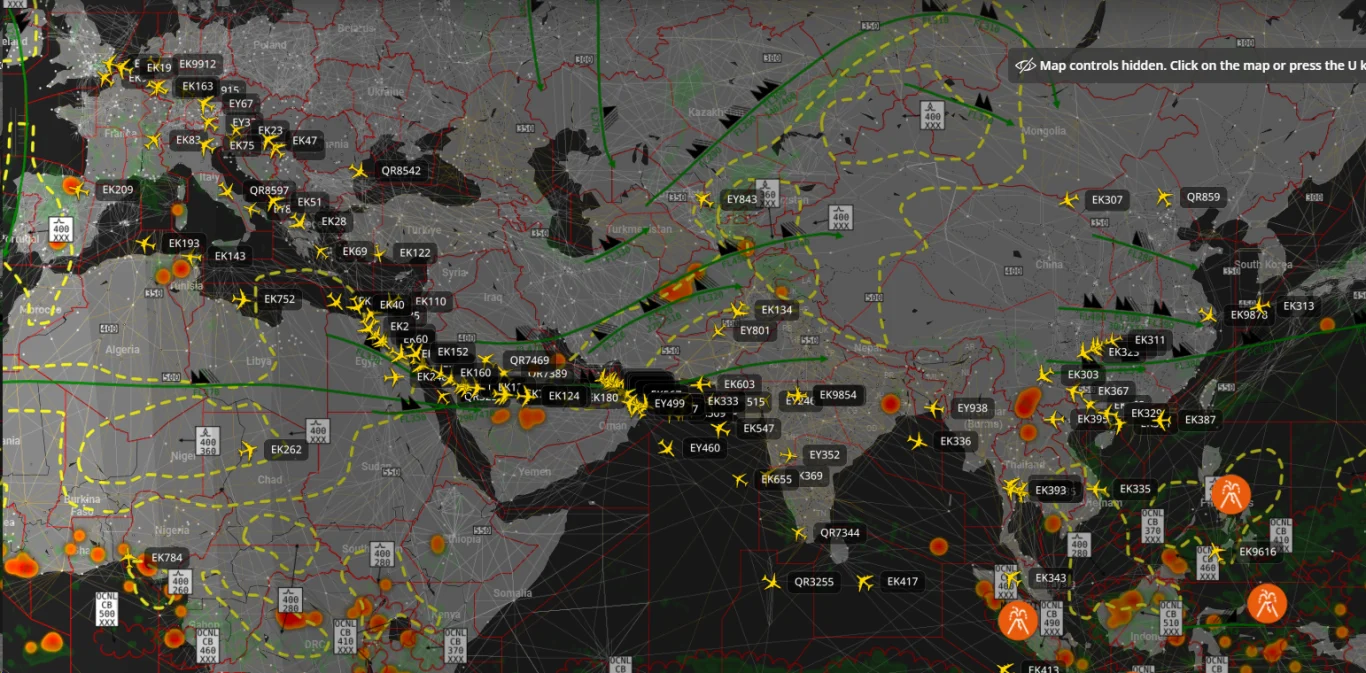Open flight label EK393
Screen dimensions: 1366x673
(1051, 490)
